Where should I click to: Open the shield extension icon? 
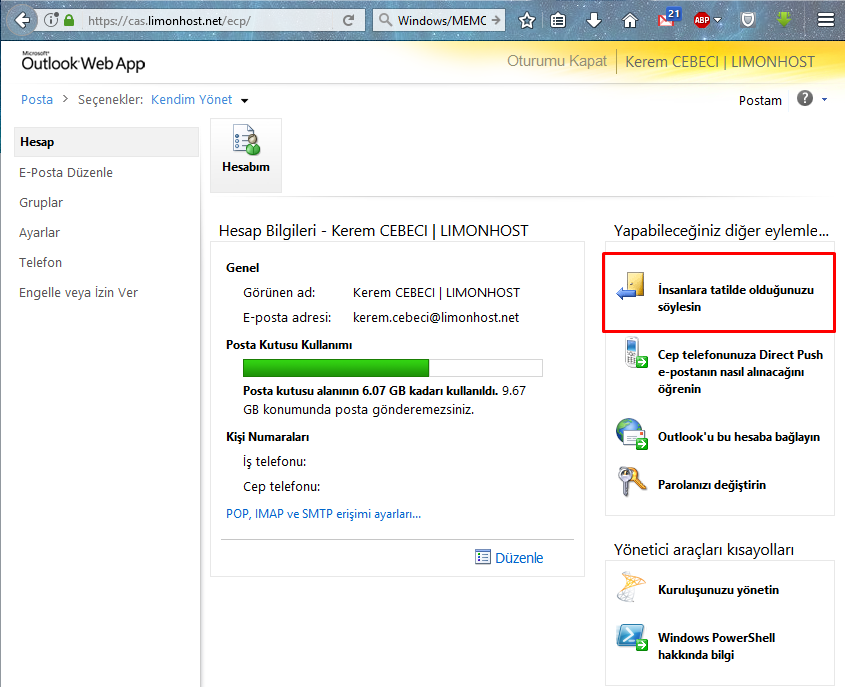click(747, 20)
